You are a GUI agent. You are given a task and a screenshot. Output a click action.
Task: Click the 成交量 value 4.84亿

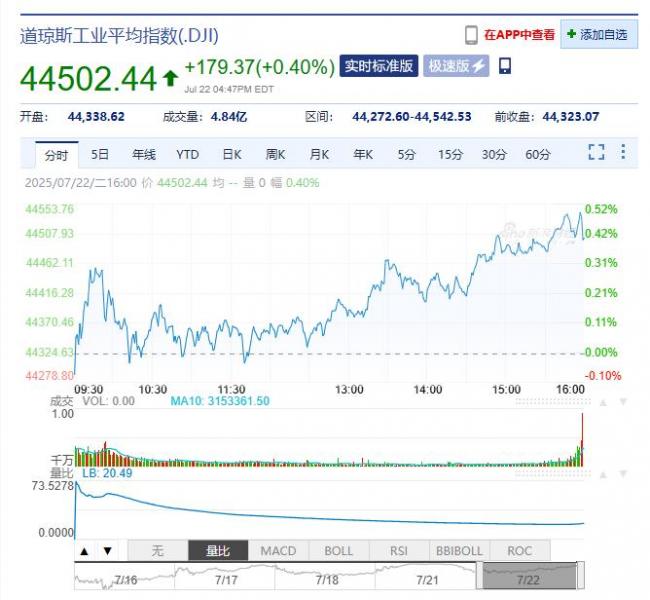click(x=229, y=117)
